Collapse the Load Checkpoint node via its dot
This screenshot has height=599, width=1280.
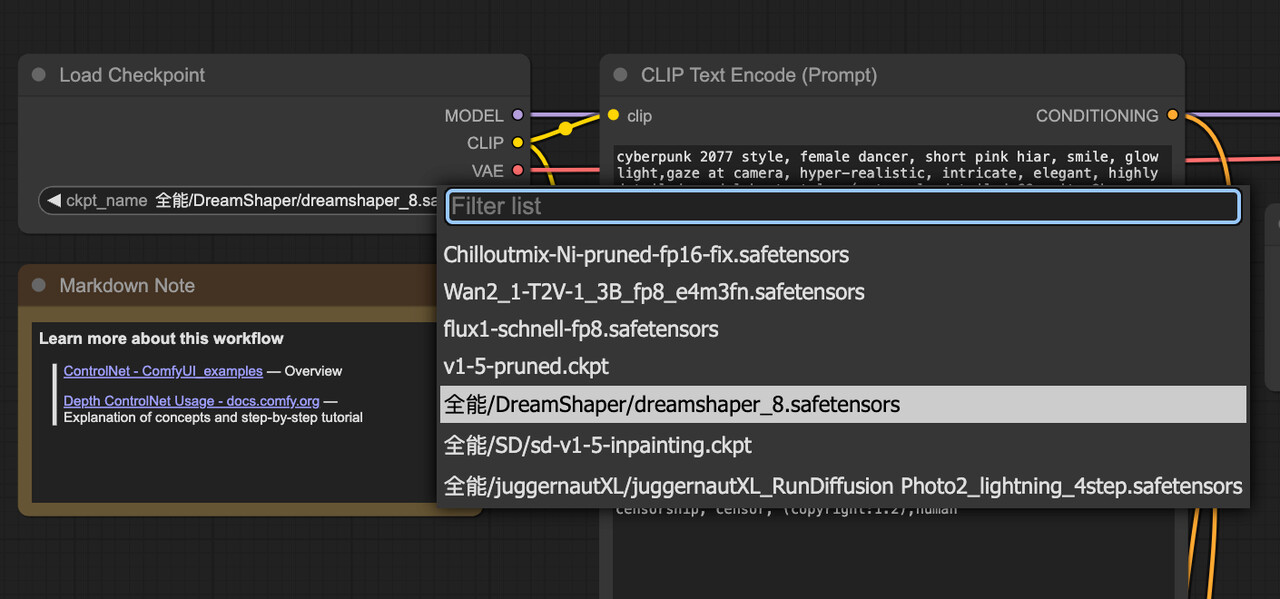pyautogui.click(x=39, y=75)
